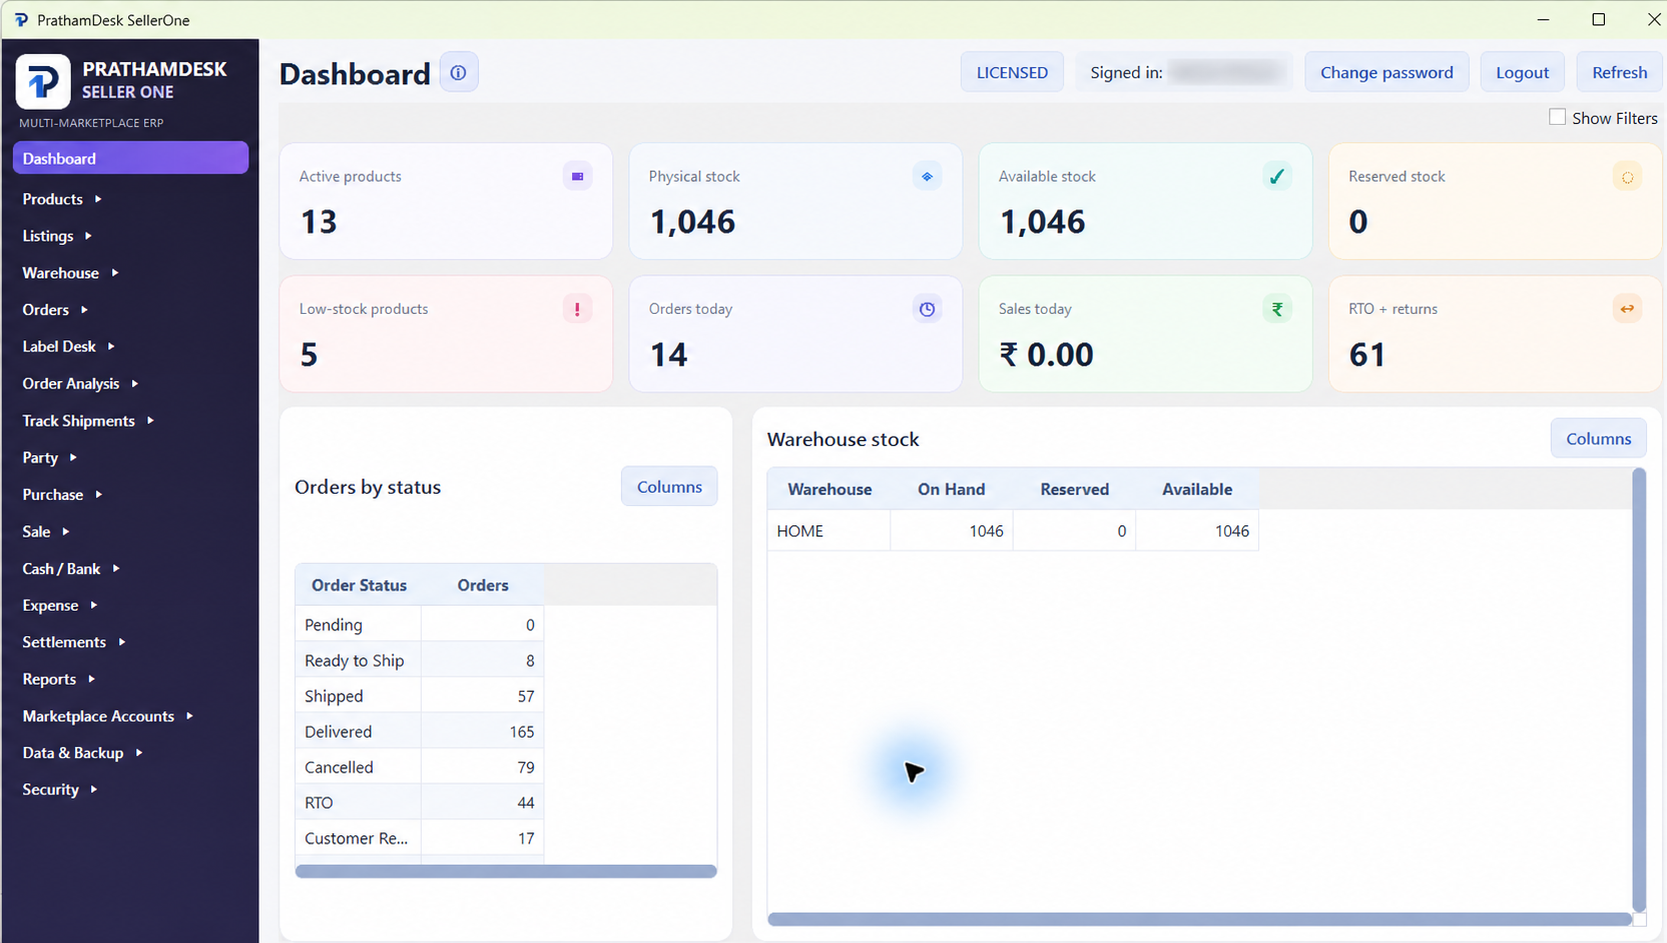Click the Reserved stock card icon
The image size is (1667, 943).
coord(1627,177)
